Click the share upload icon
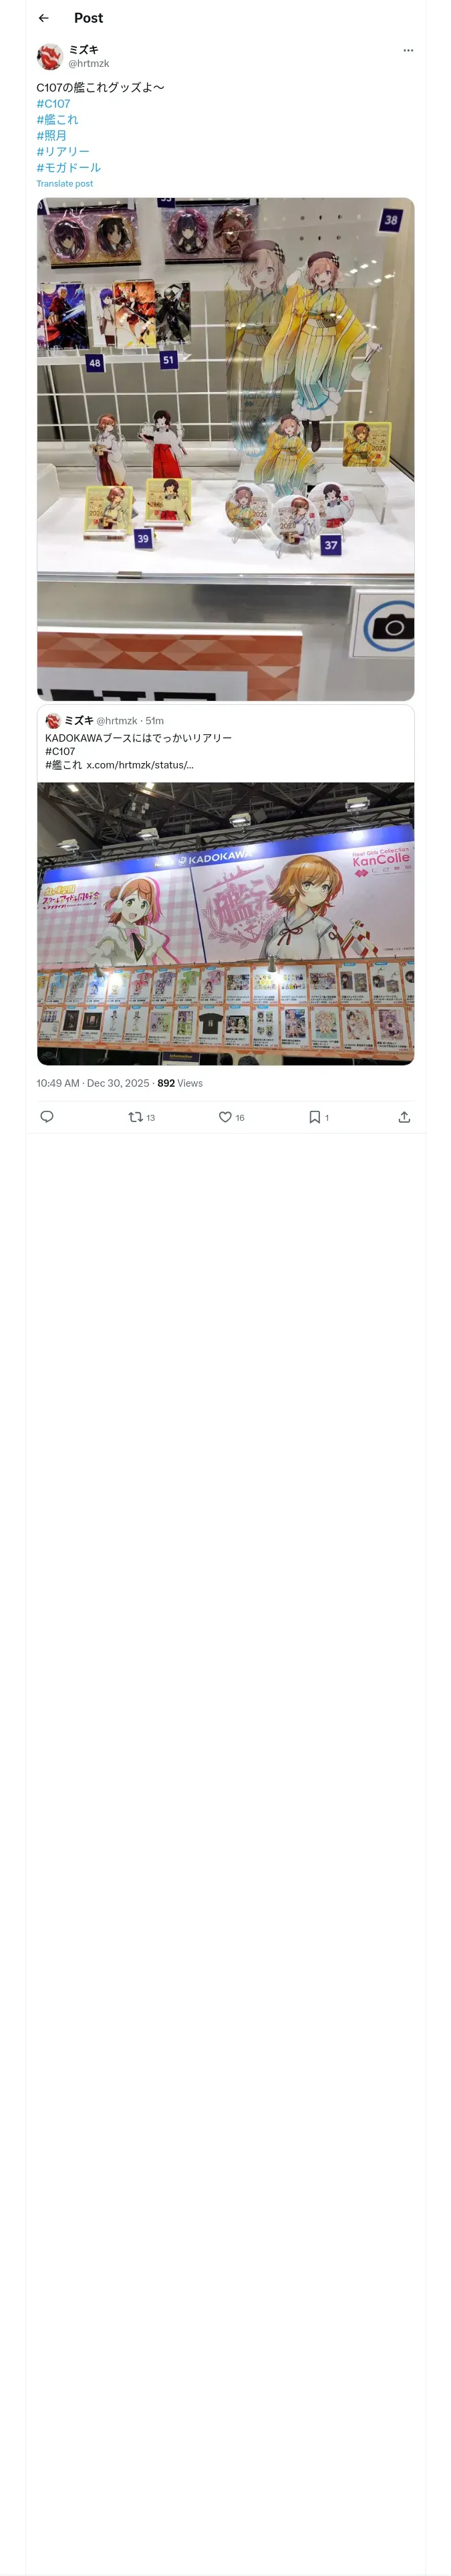451x2576 pixels. 404,1117
